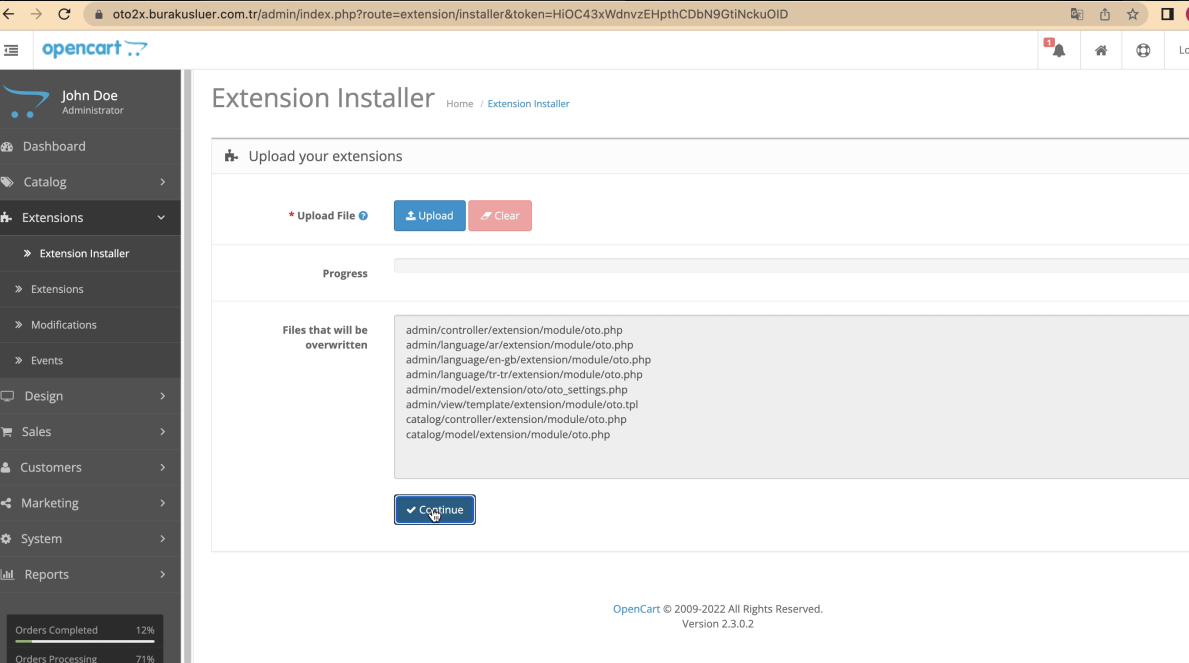Image resolution: width=1189 pixels, height=663 pixels.
Task: Toggle the sidebar menu hamburger icon
Action: point(11,51)
